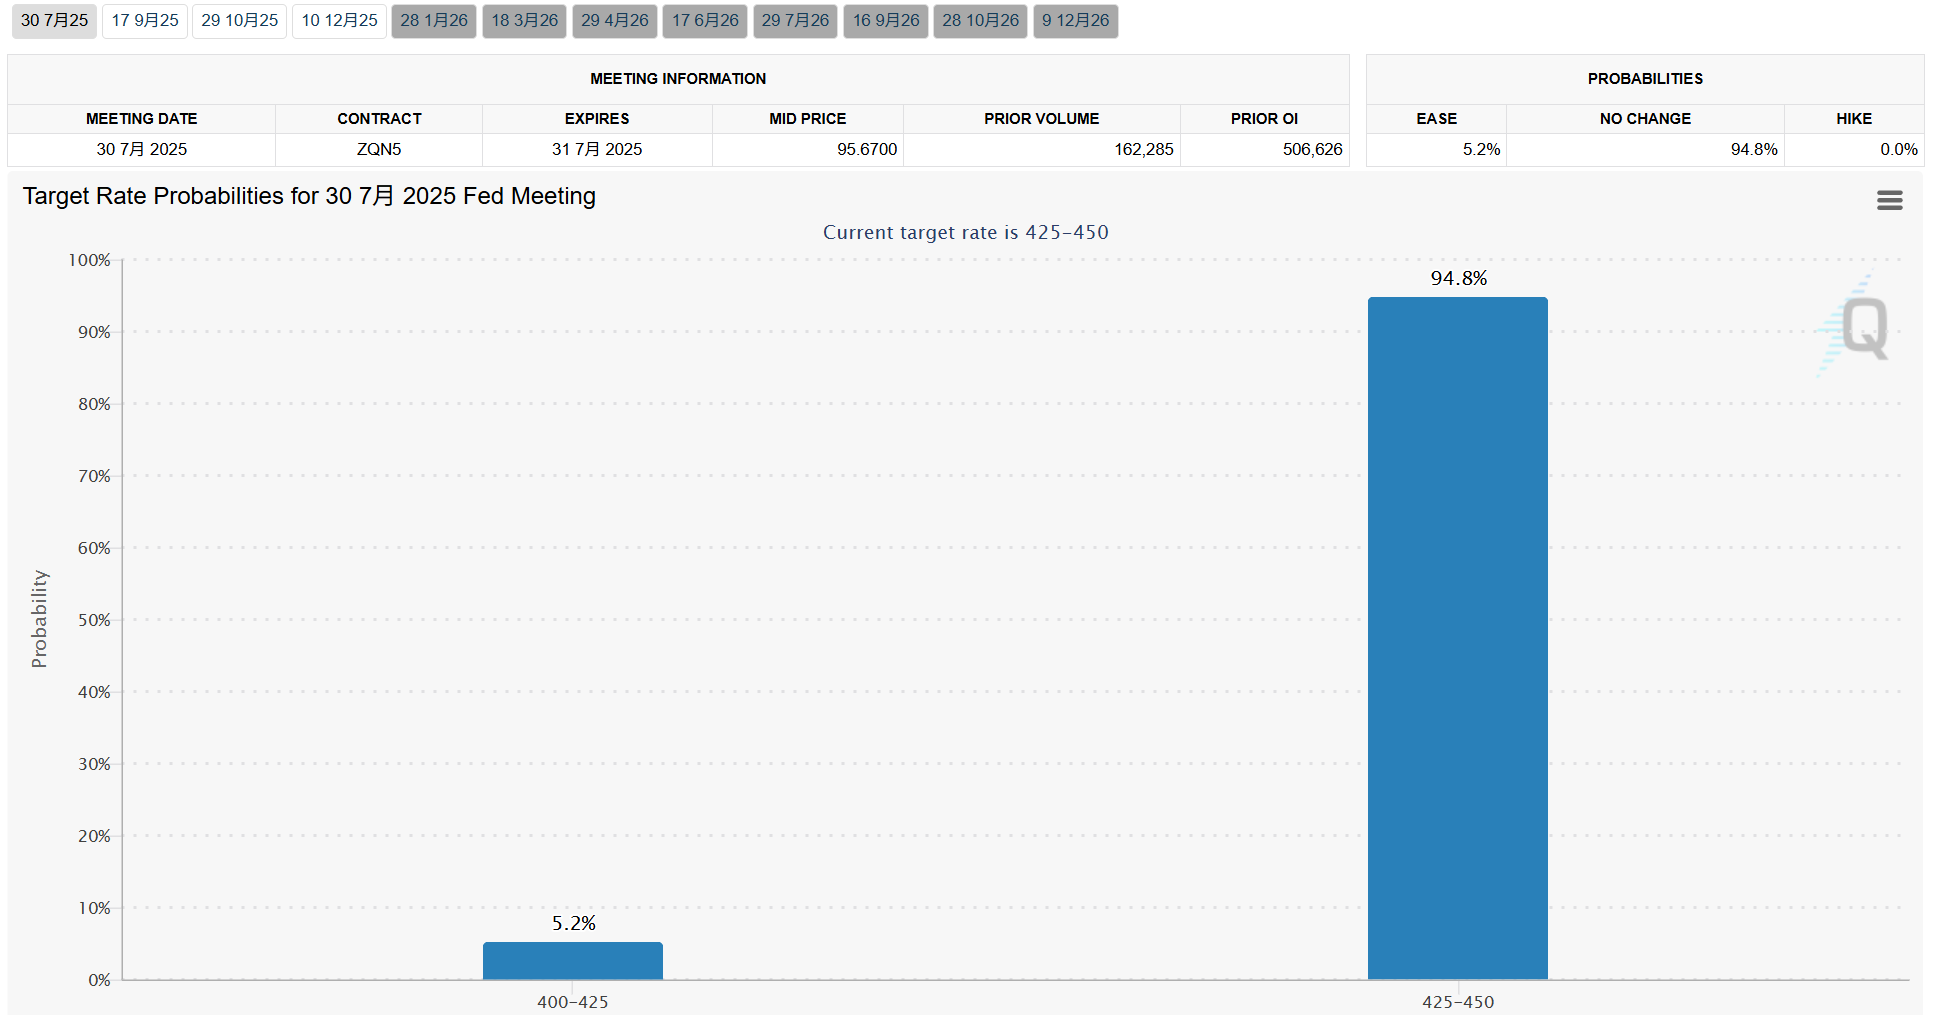Click the chart title Target Rate Probabilities
The image size is (1933, 1015).
(x=309, y=196)
